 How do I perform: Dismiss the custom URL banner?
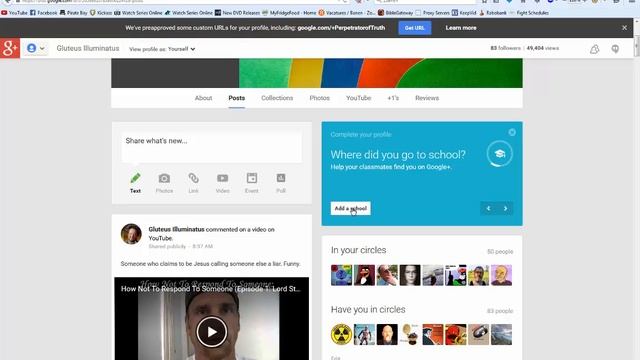click(x=624, y=28)
